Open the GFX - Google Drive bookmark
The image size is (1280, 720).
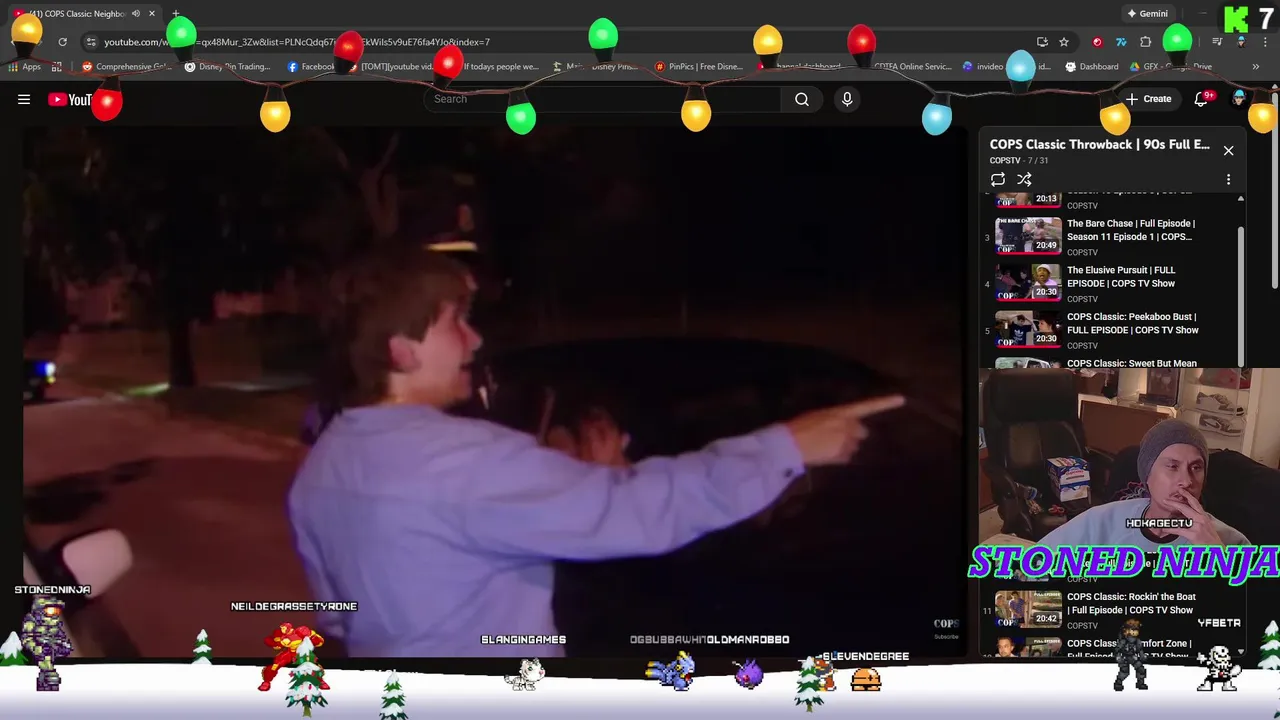[x=1171, y=67]
